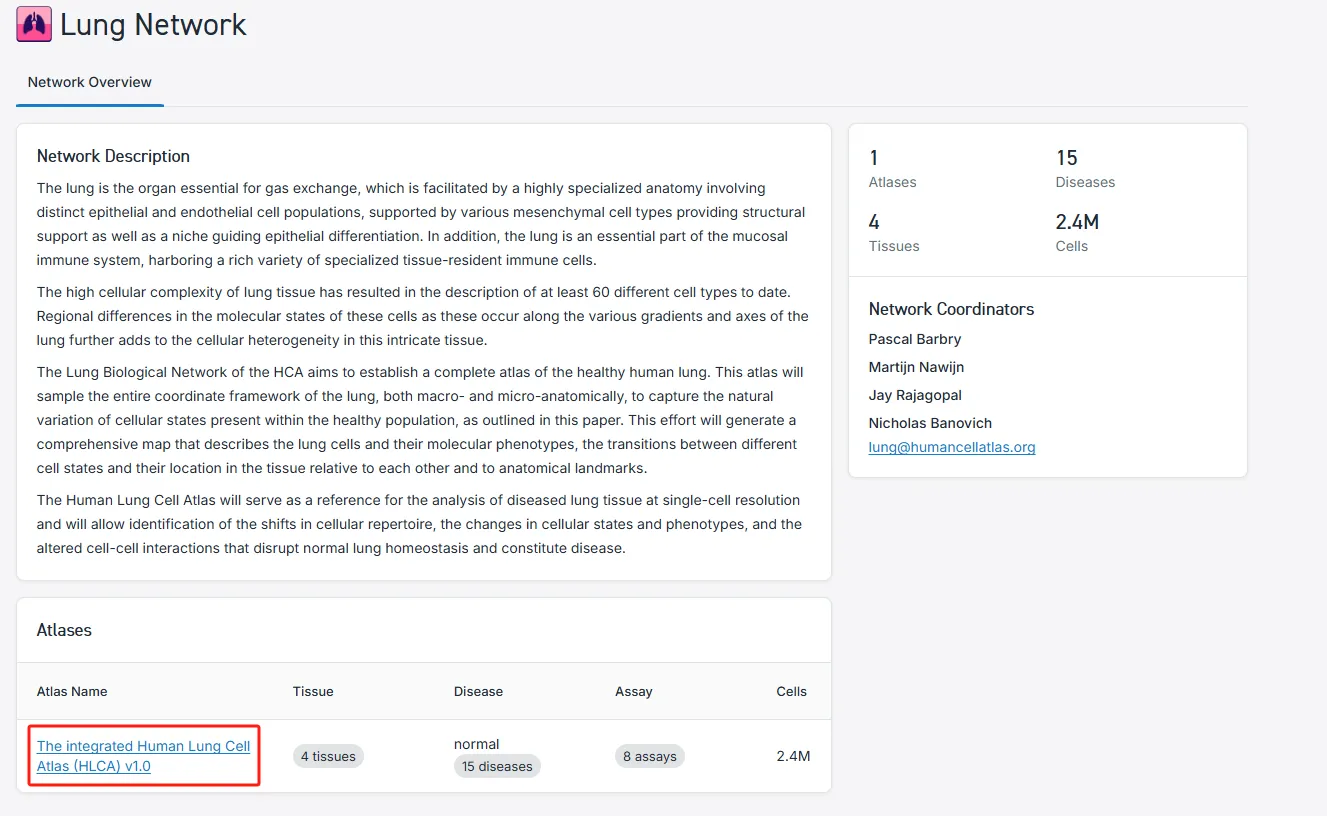This screenshot has width=1327, height=816.
Task: Click the Network Description heading
Action: [x=113, y=156]
